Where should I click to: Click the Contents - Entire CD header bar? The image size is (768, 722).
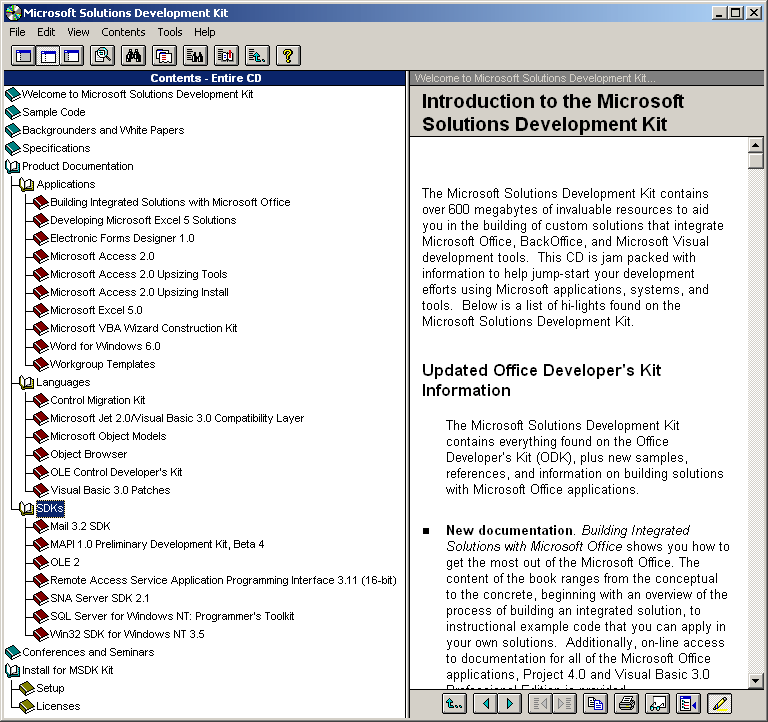point(205,78)
